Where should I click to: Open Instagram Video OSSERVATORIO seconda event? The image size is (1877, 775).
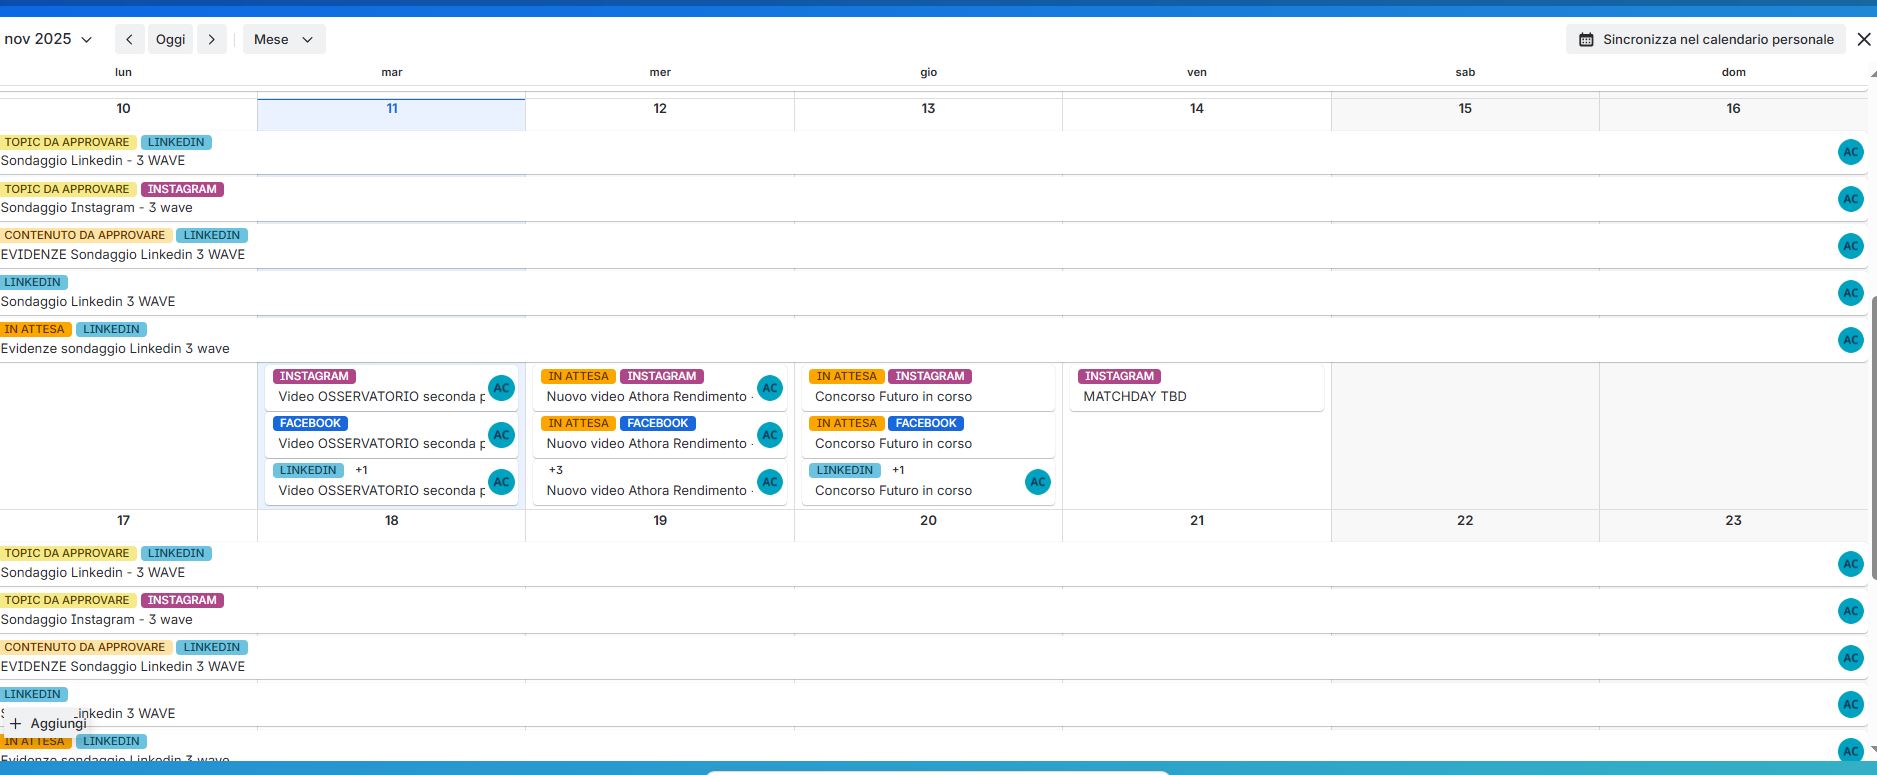tap(391, 387)
